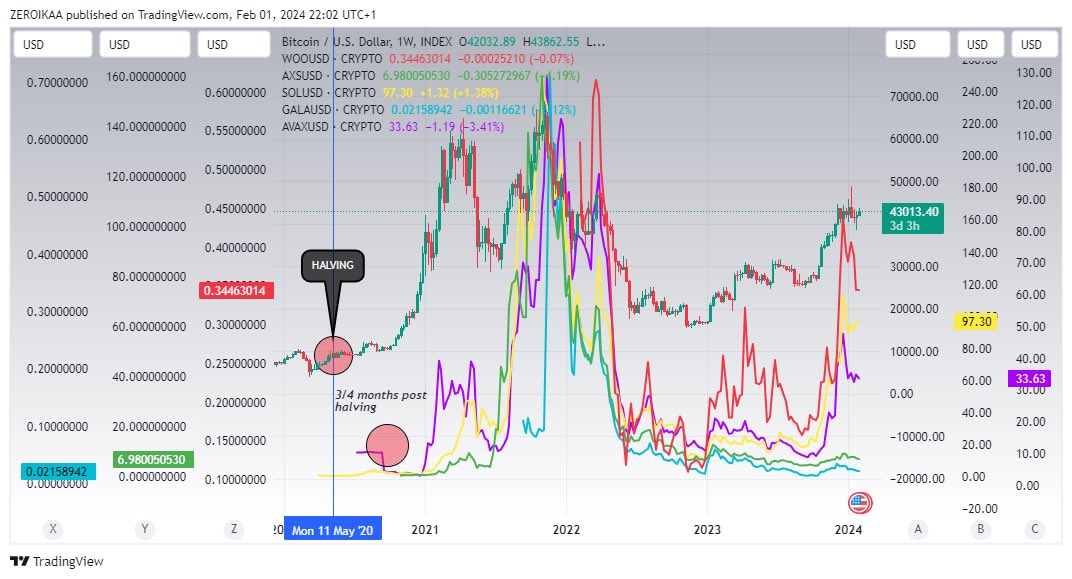Viewport: 1072px width, 579px height.
Task: Select the Z price scale label
Action: pyautogui.click(x=234, y=528)
